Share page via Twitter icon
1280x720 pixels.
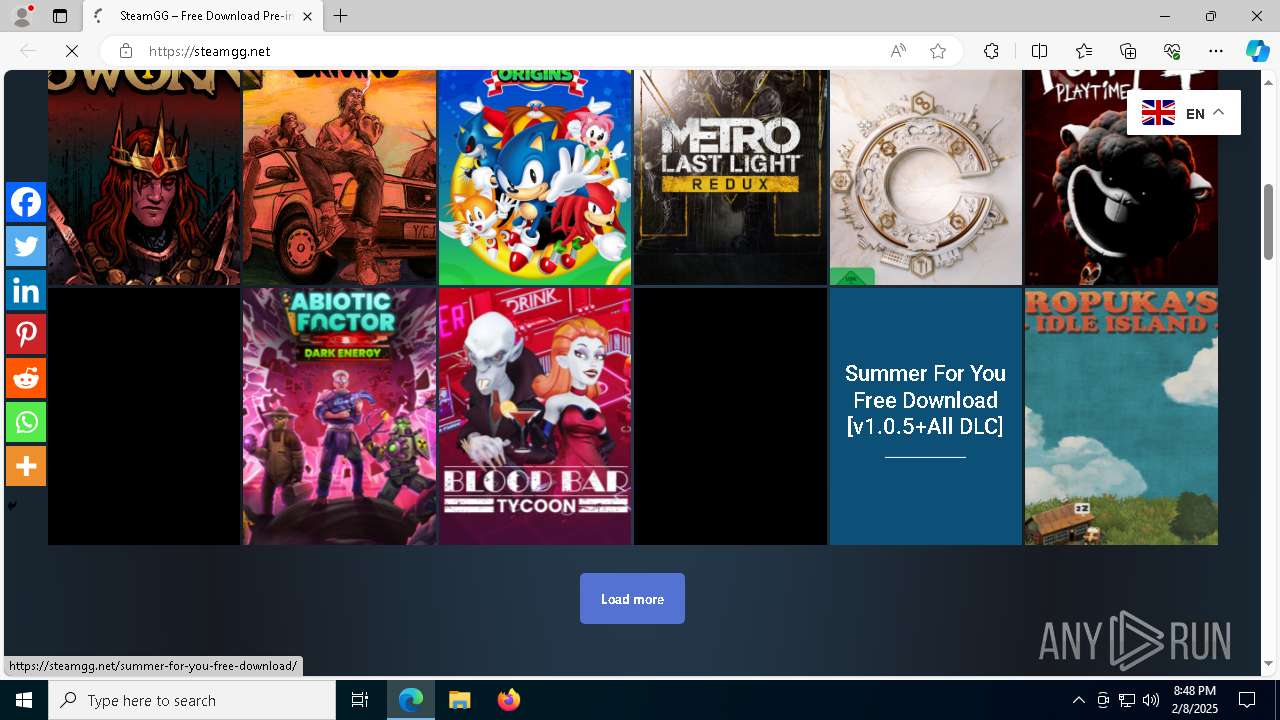pos(26,246)
